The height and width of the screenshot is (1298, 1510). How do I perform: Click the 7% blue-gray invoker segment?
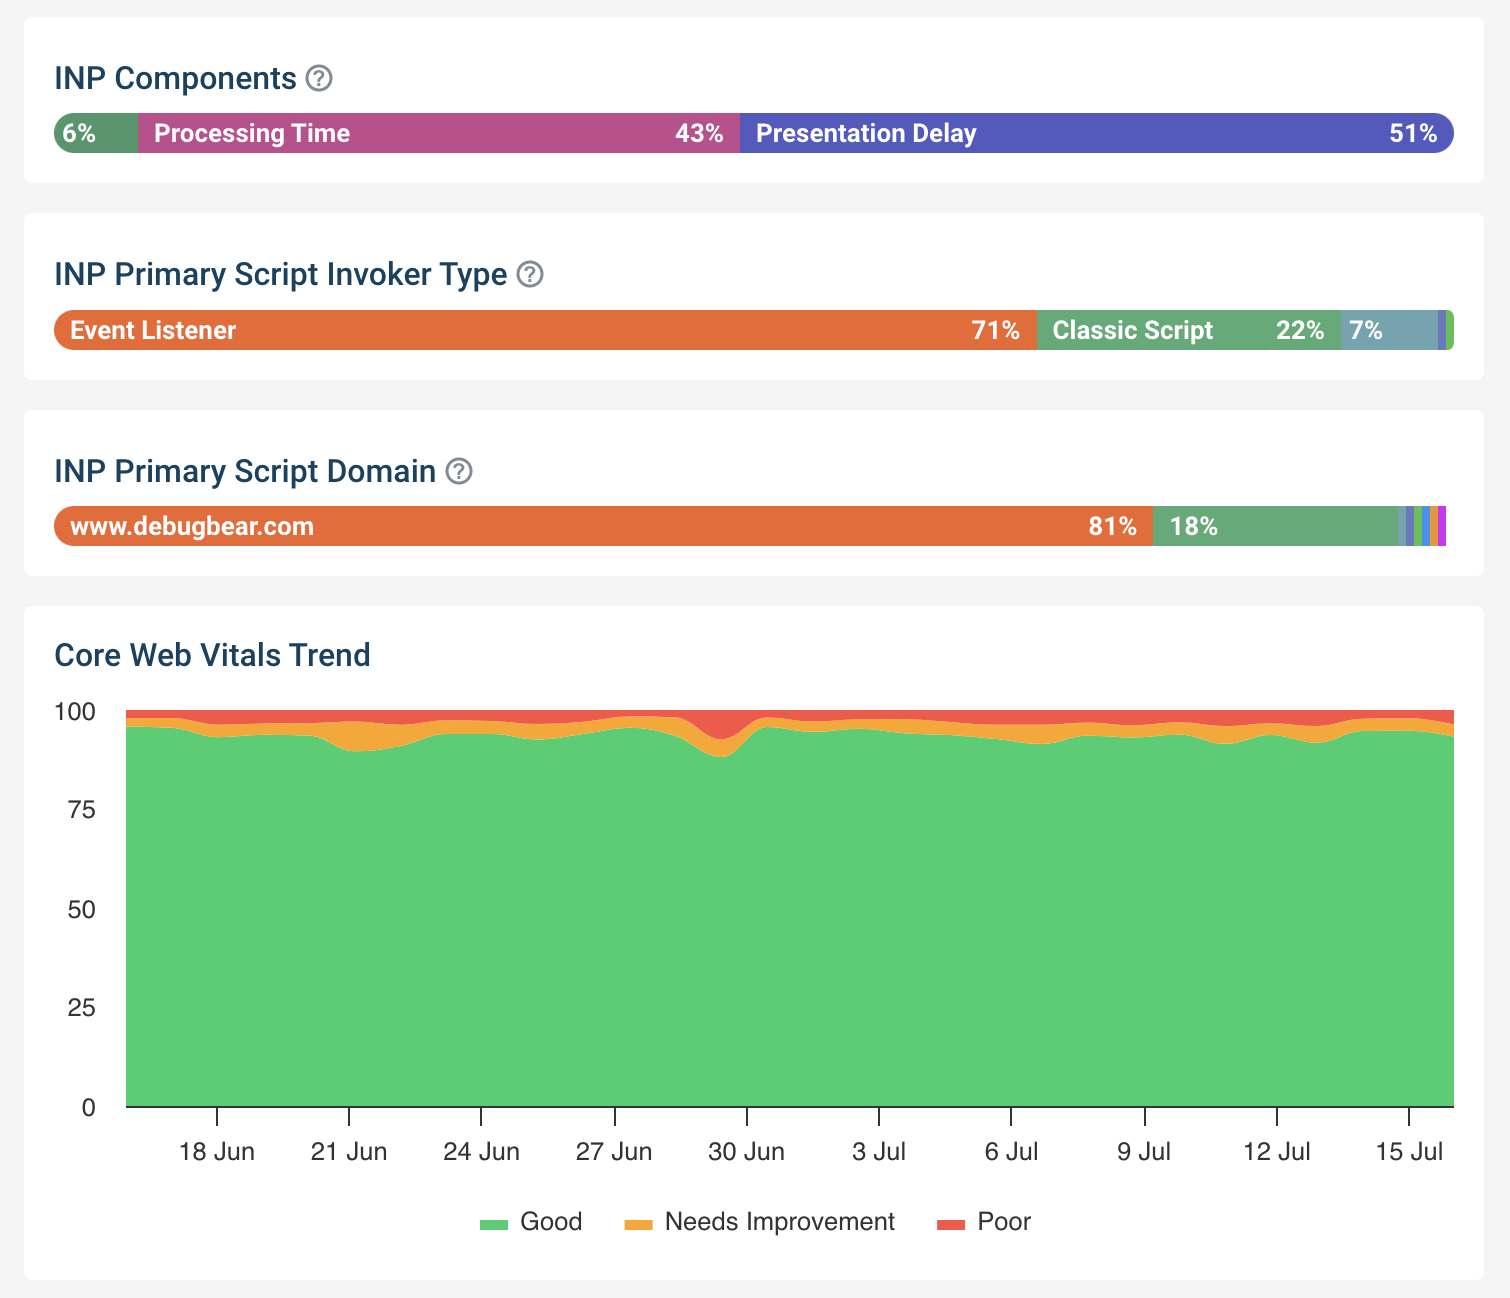(1389, 330)
